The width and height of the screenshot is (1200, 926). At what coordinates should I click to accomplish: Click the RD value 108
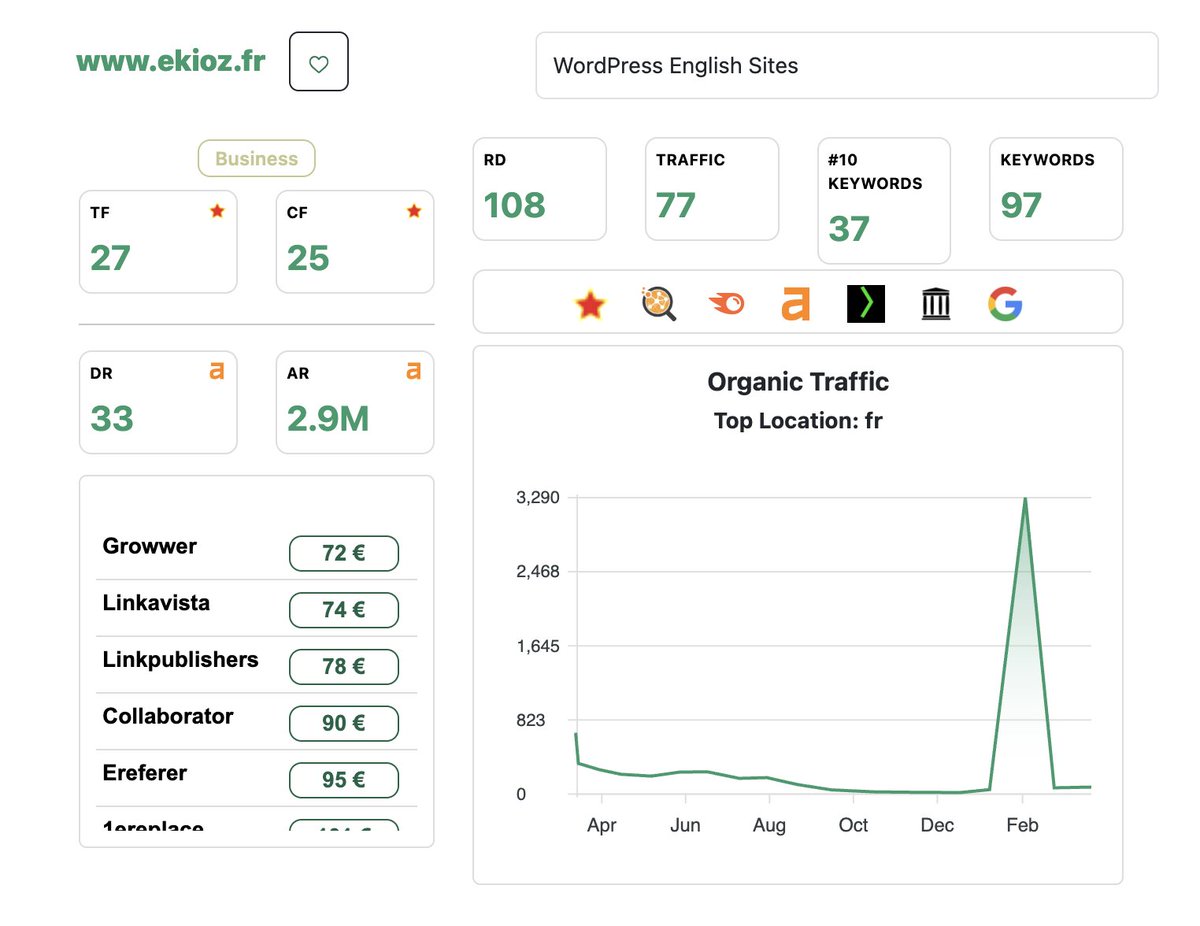click(x=515, y=205)
